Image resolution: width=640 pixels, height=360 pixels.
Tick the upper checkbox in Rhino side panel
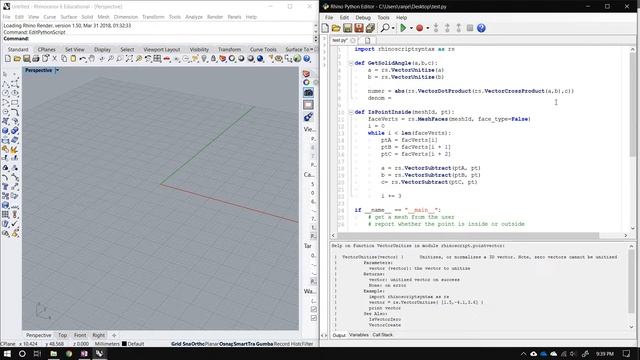(x=313, y=309)
